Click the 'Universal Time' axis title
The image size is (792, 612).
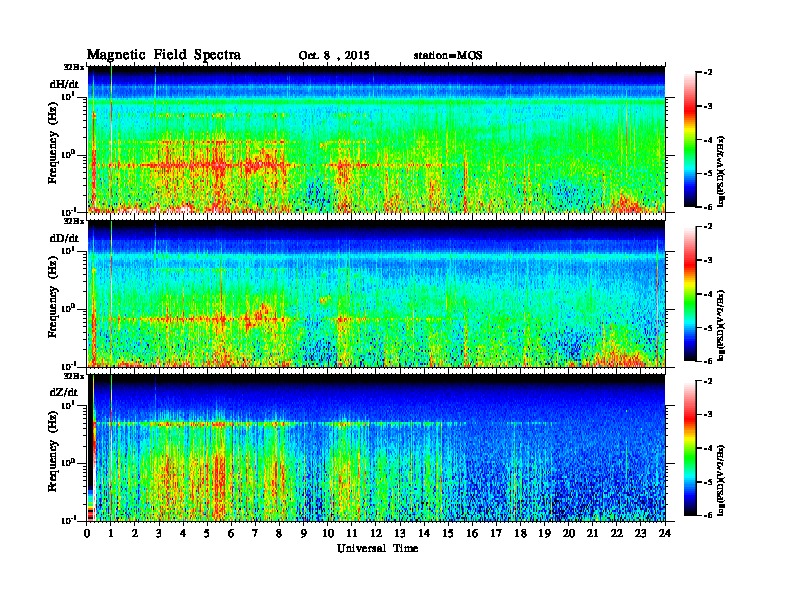tap(378, 548)
